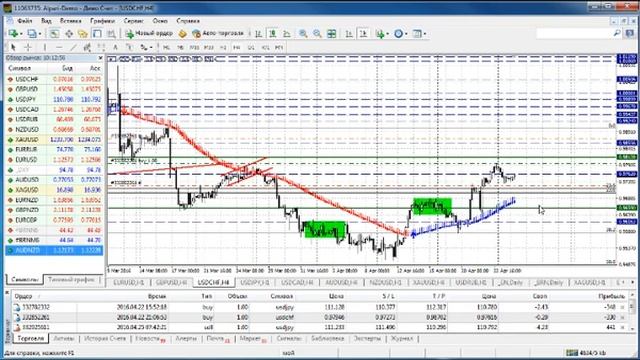Expand the Indicators dropdown arrow
Viewport: 640px width, 360px height.
click(387, 34)
